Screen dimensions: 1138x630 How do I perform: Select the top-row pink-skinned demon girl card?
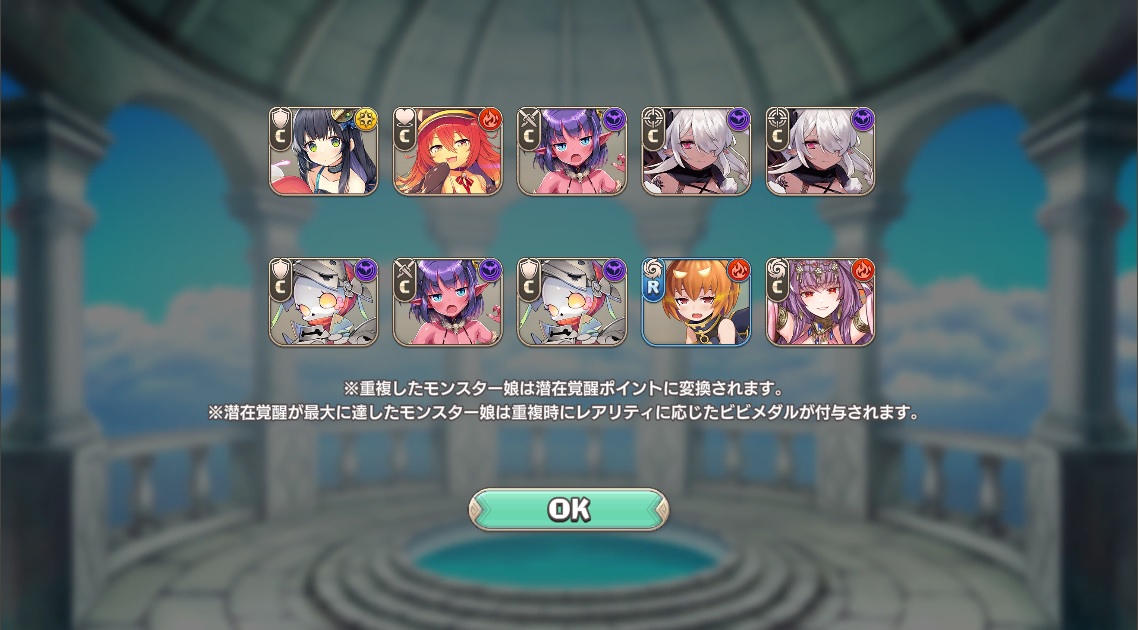(571, 152)
